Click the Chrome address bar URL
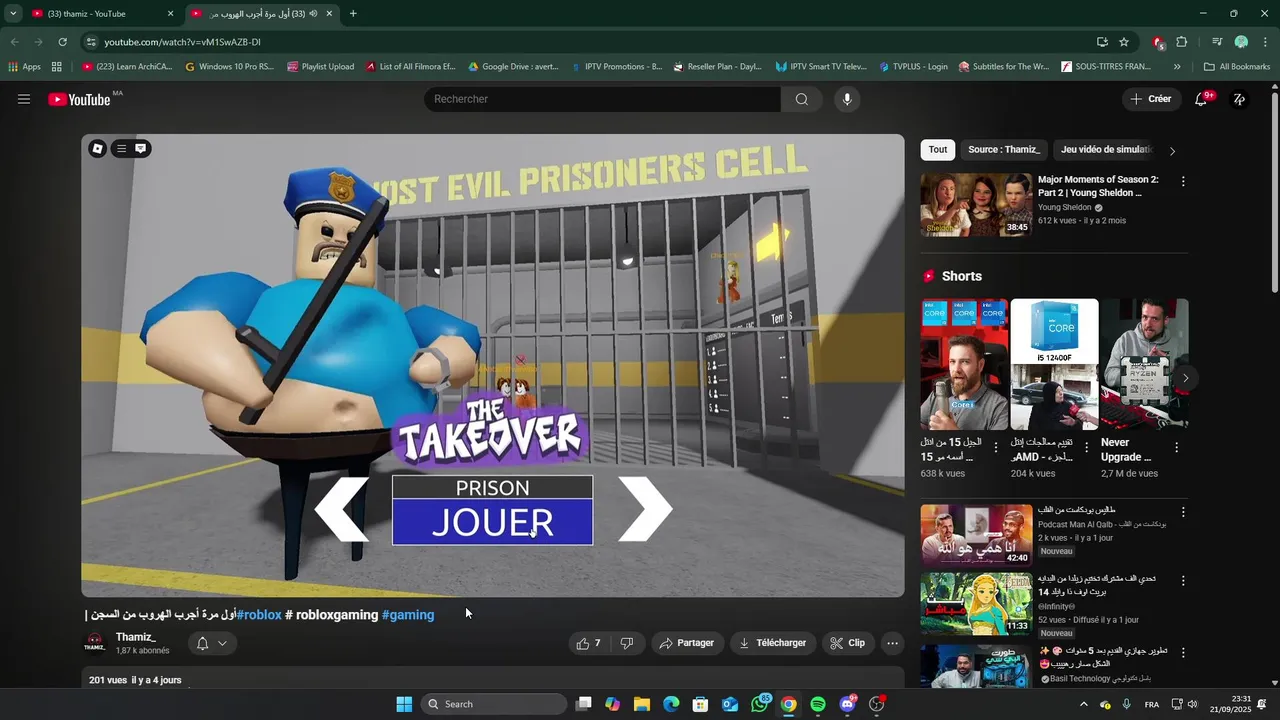 [182, 42]
